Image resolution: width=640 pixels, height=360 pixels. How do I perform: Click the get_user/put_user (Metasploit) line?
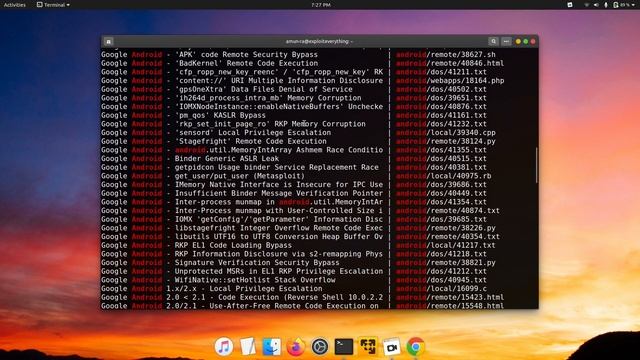click(203, 176)
